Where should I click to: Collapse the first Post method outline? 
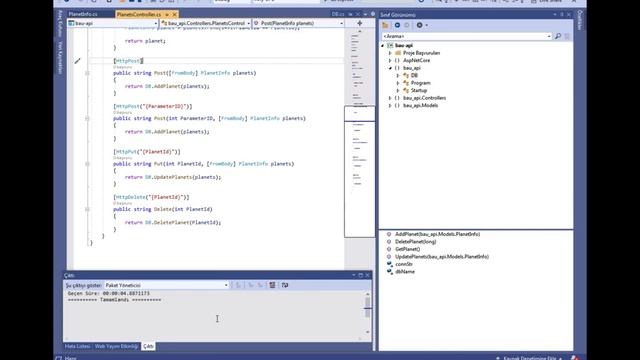tap(87, 73)
